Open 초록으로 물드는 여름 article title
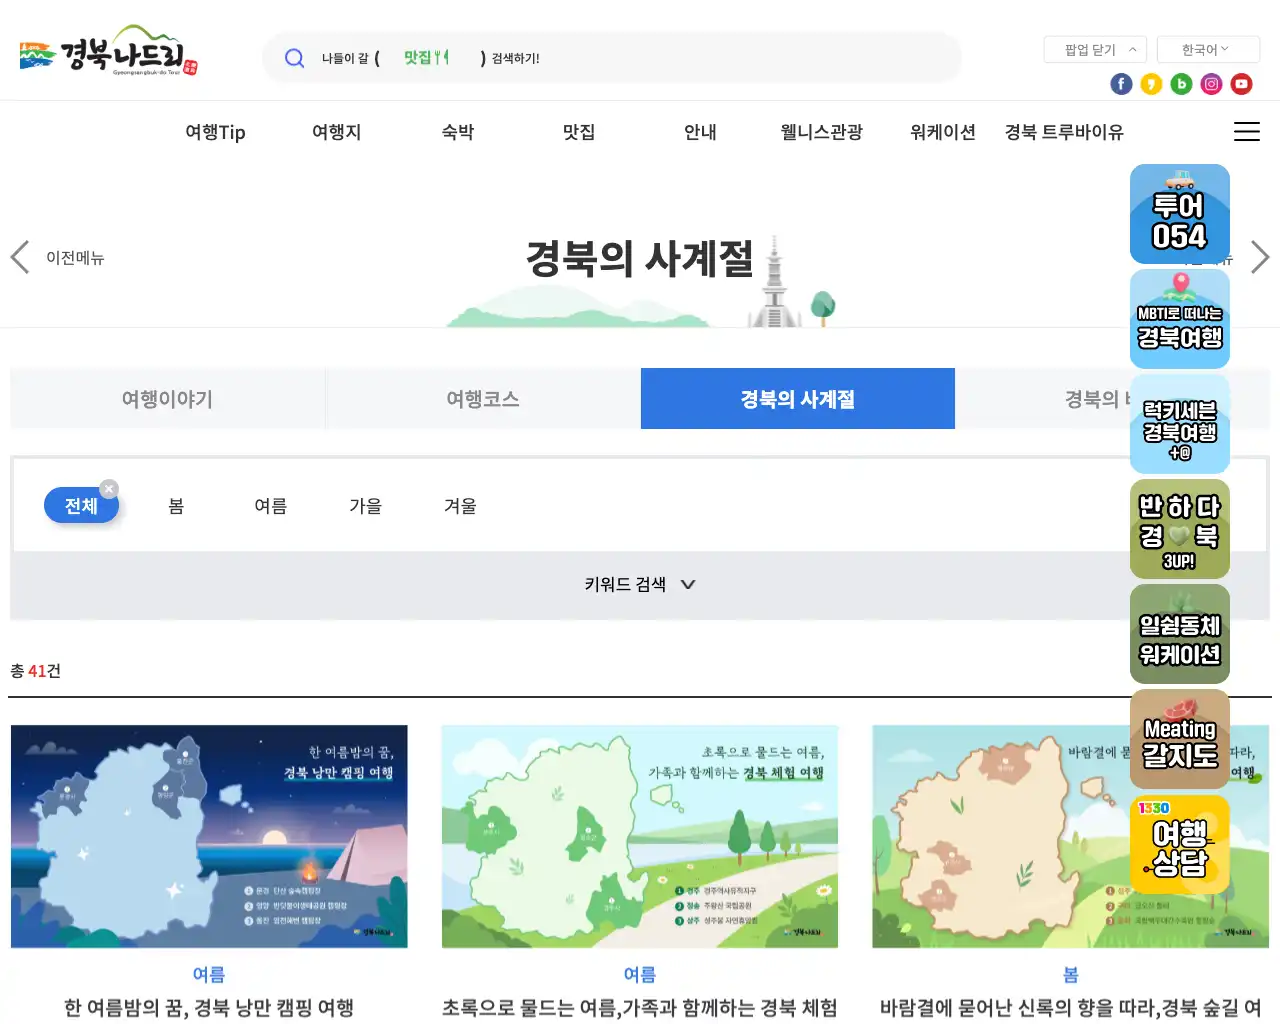Viewport: 1280px width, 1024px height. point(640,1007)
